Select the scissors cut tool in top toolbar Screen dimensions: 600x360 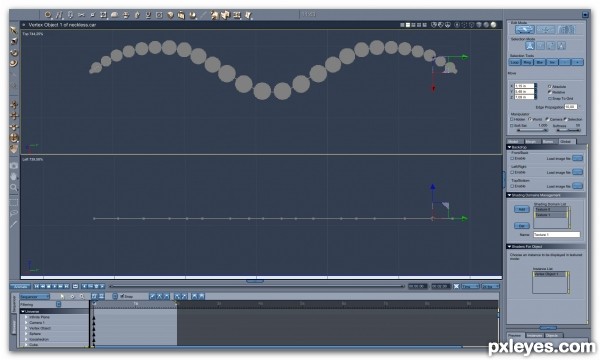(81, 15)
